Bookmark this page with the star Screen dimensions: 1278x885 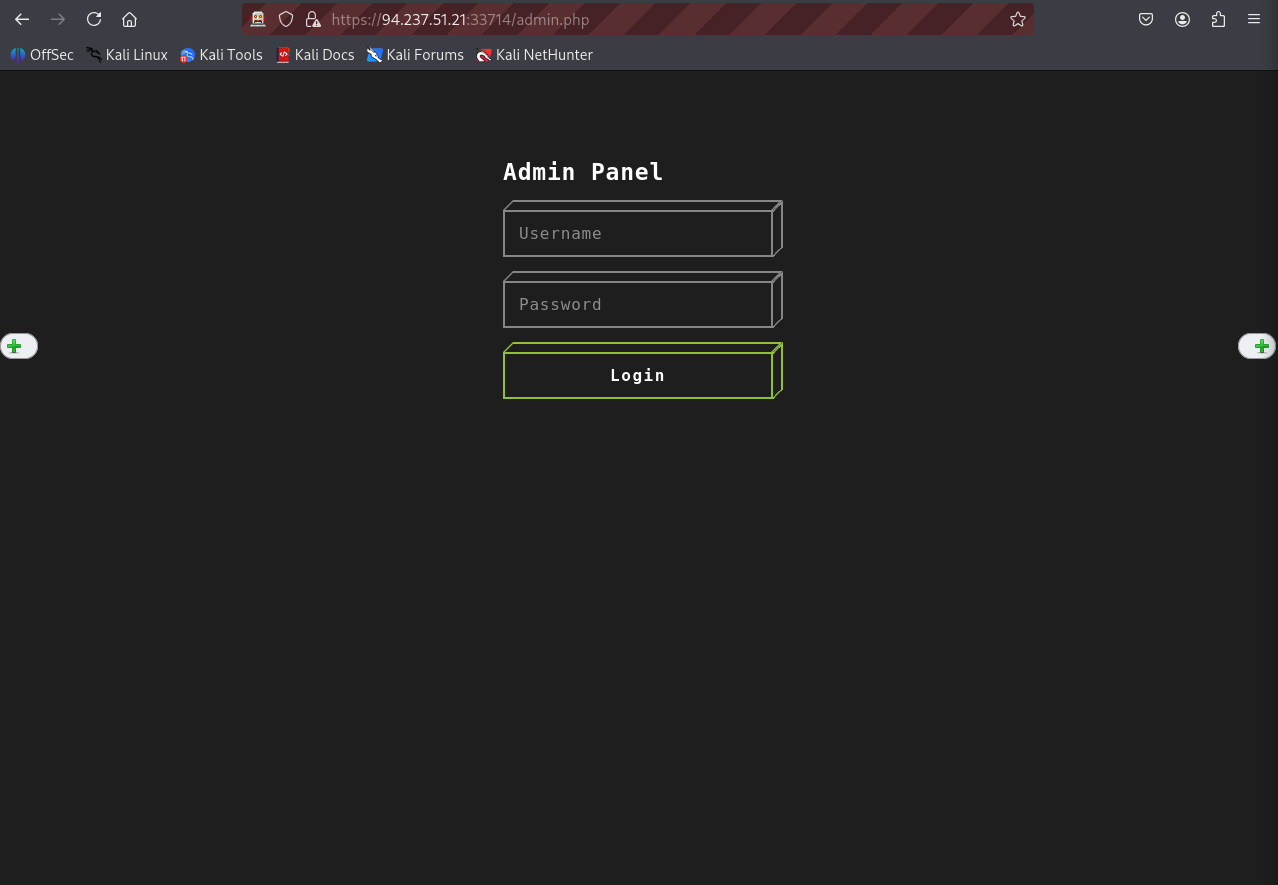[x=1018, y=19]
